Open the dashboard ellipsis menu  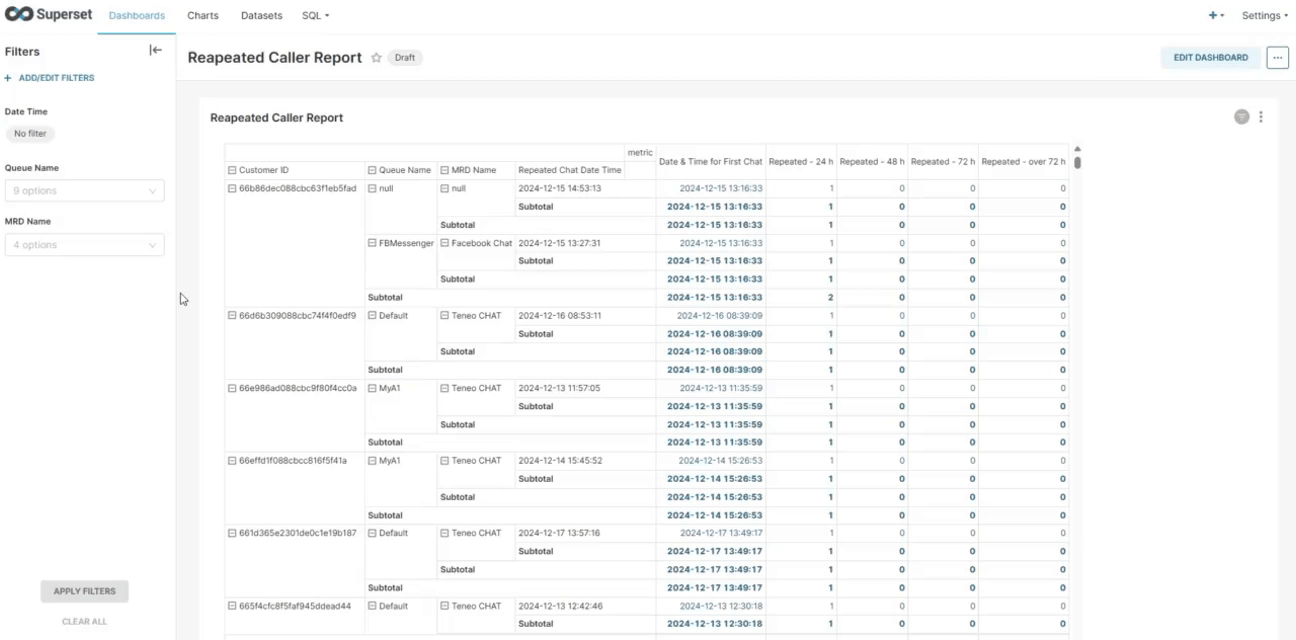click(x=1277, y=57)
